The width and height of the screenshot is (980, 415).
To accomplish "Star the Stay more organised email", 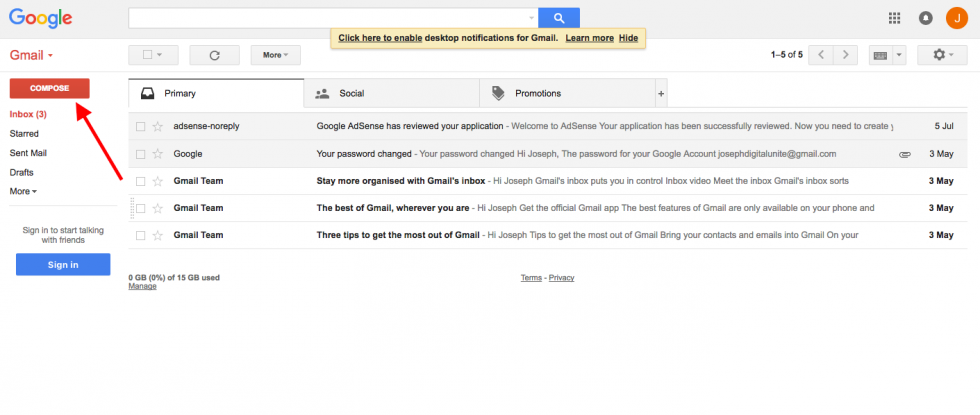I will click(x=158, y=181).
